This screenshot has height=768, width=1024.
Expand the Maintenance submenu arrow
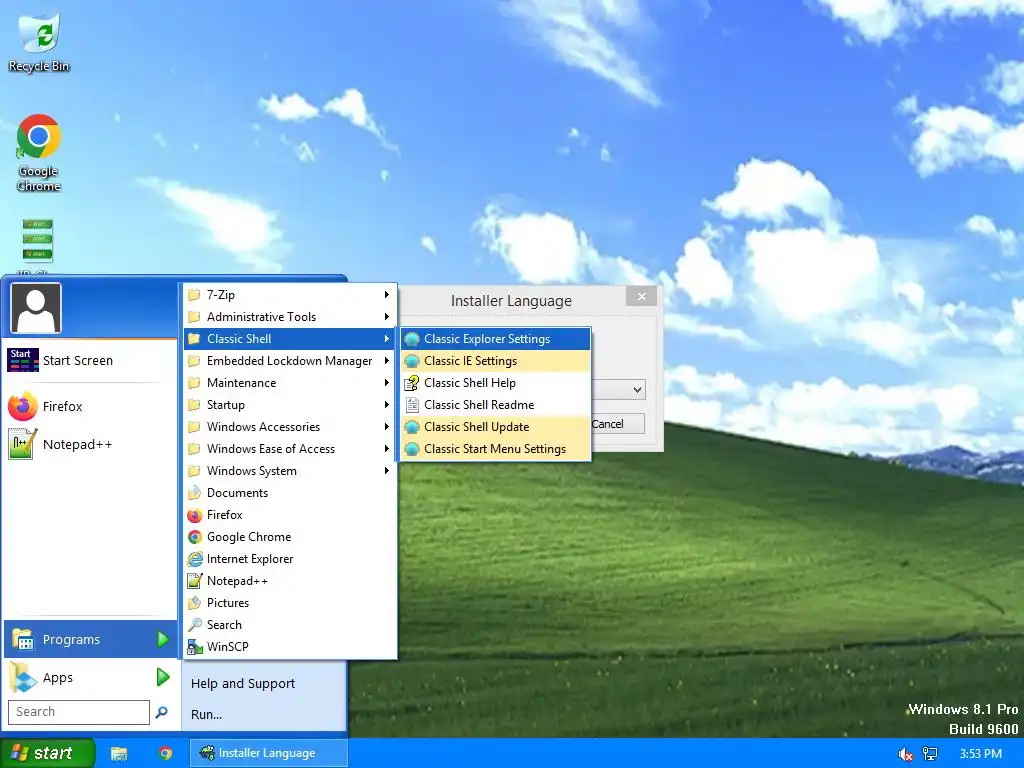pos(387,383)
